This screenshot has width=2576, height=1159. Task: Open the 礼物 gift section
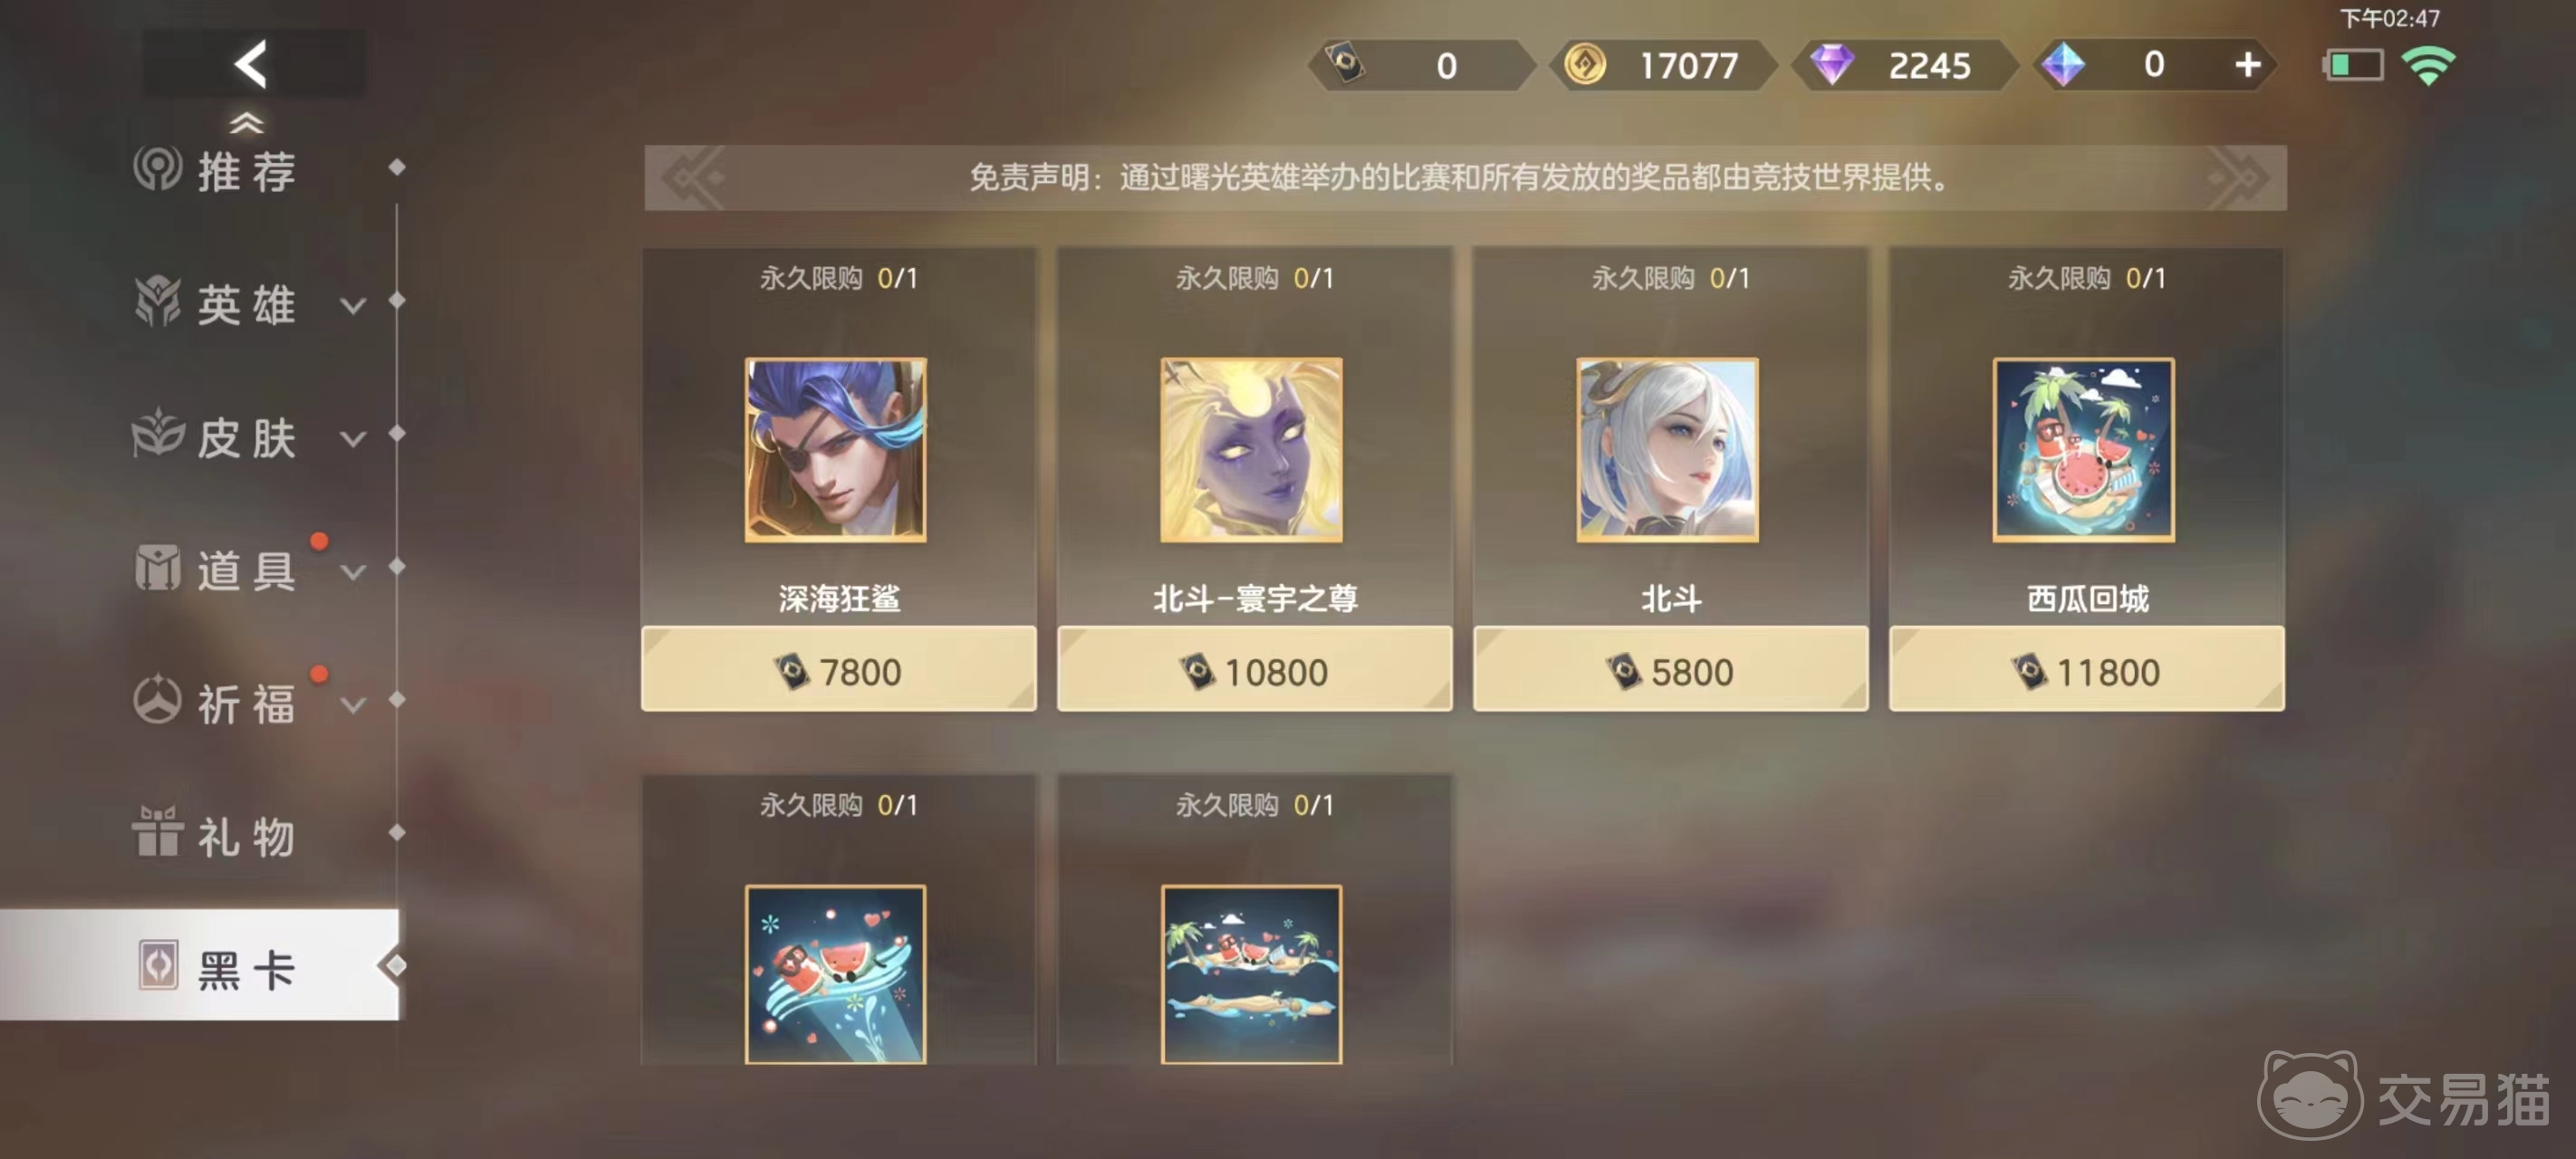tap(215, 835)
